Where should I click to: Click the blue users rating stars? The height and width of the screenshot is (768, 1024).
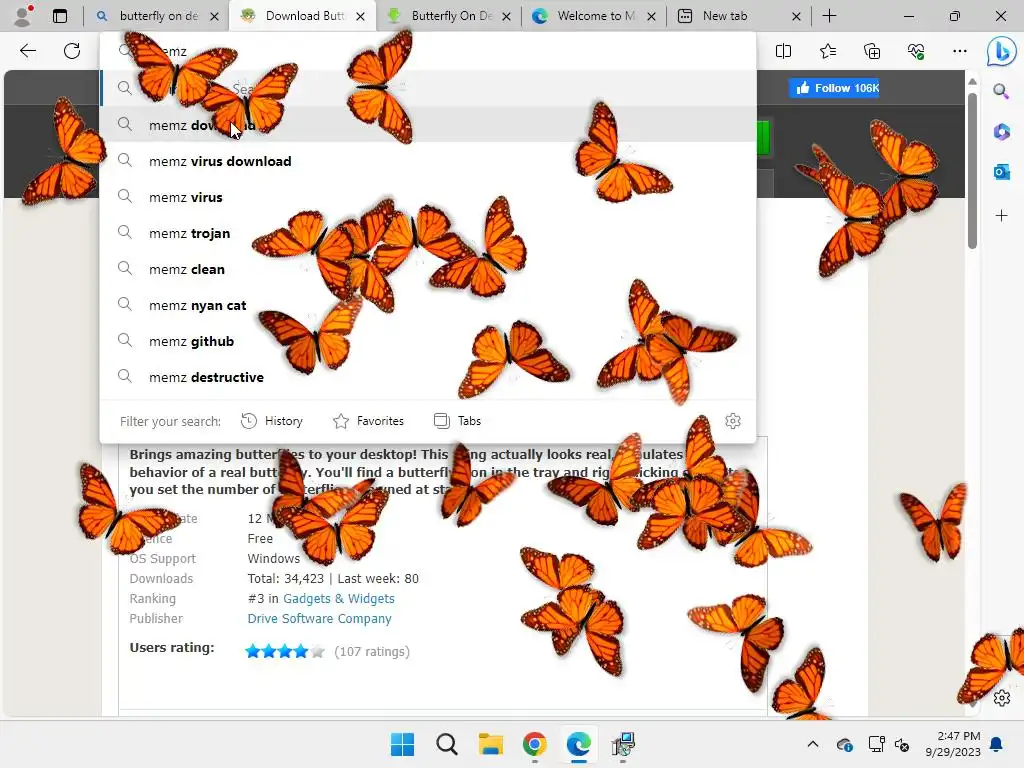tap(285, 651)
